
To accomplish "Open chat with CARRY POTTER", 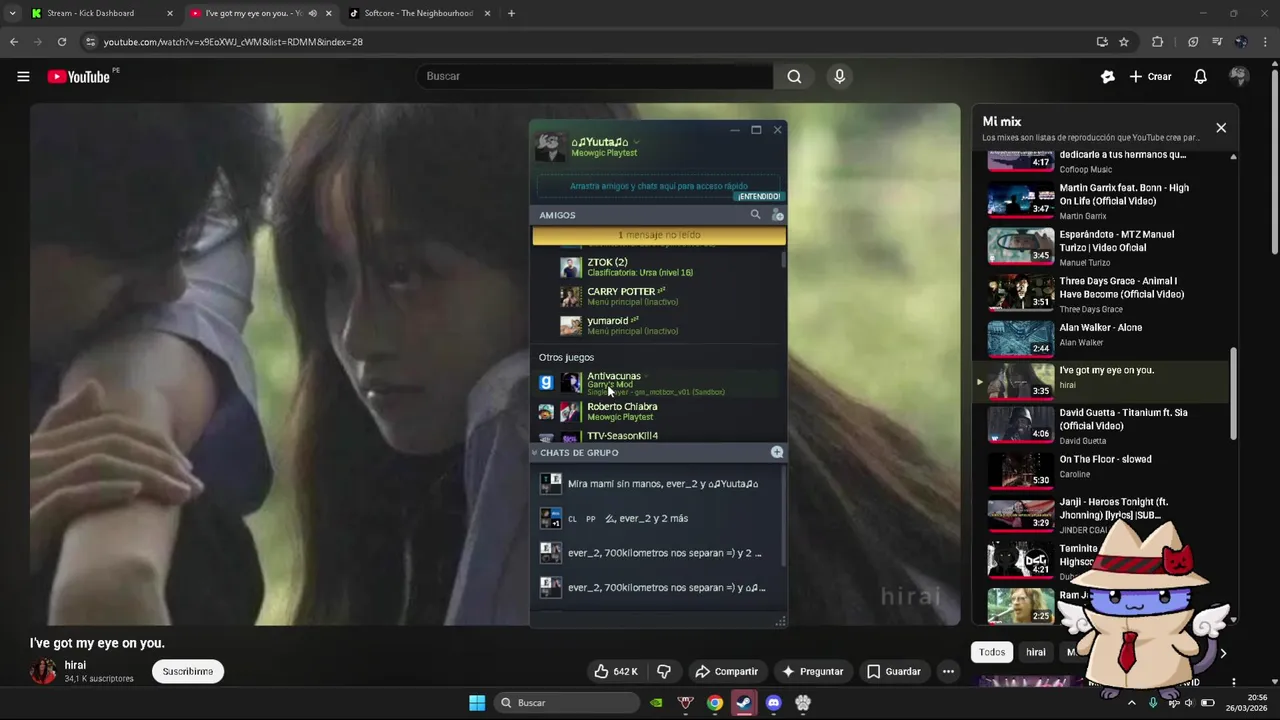I will [x=658, y=296].
